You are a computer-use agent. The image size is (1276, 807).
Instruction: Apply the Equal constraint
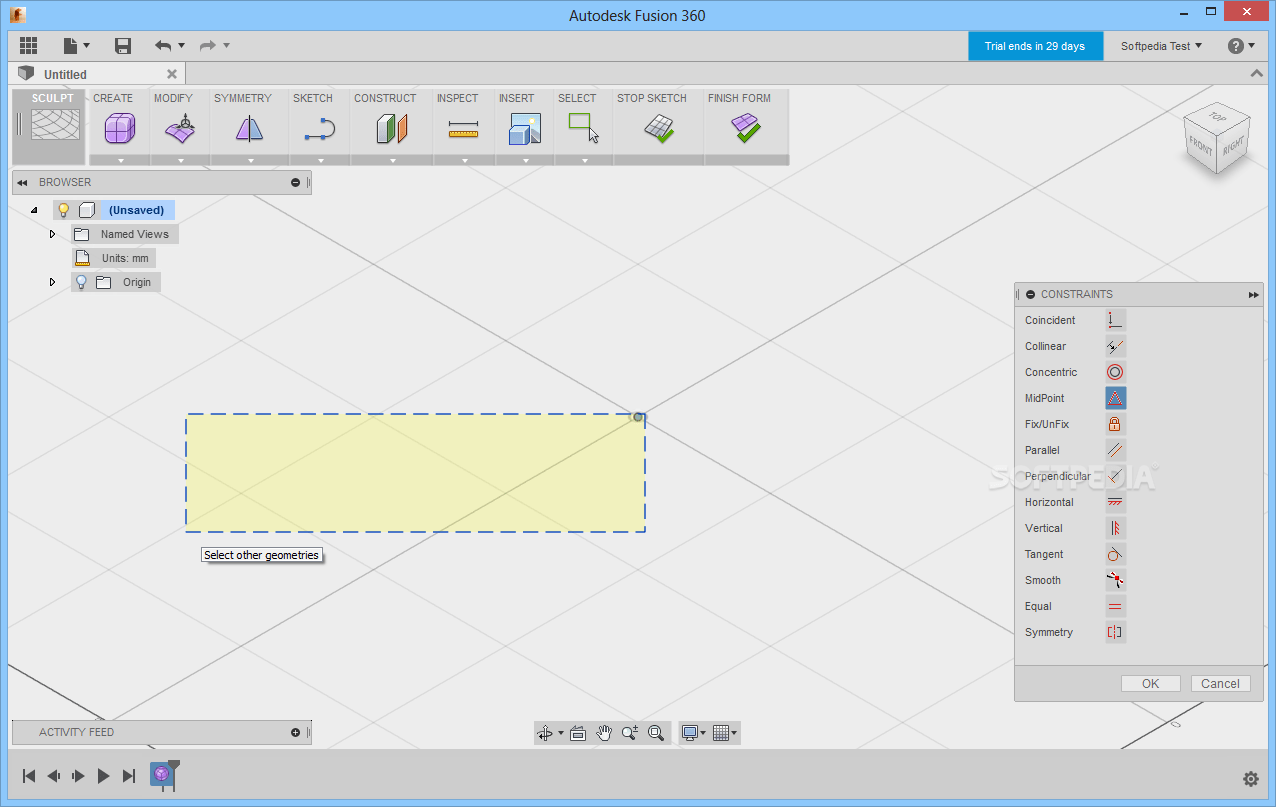[1115, 606]
